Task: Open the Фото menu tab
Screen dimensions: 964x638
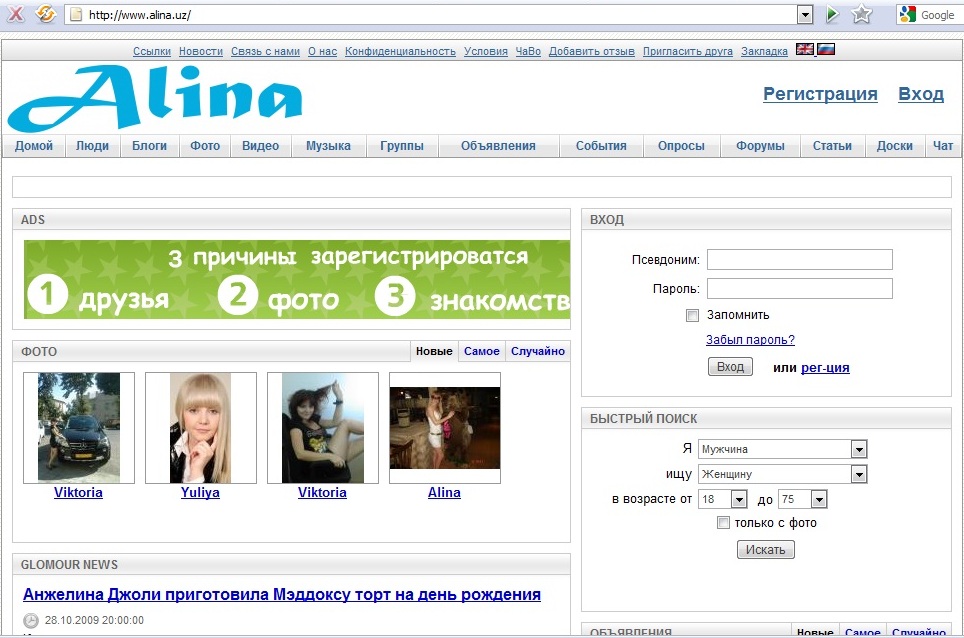Action: tap(205, 146)
